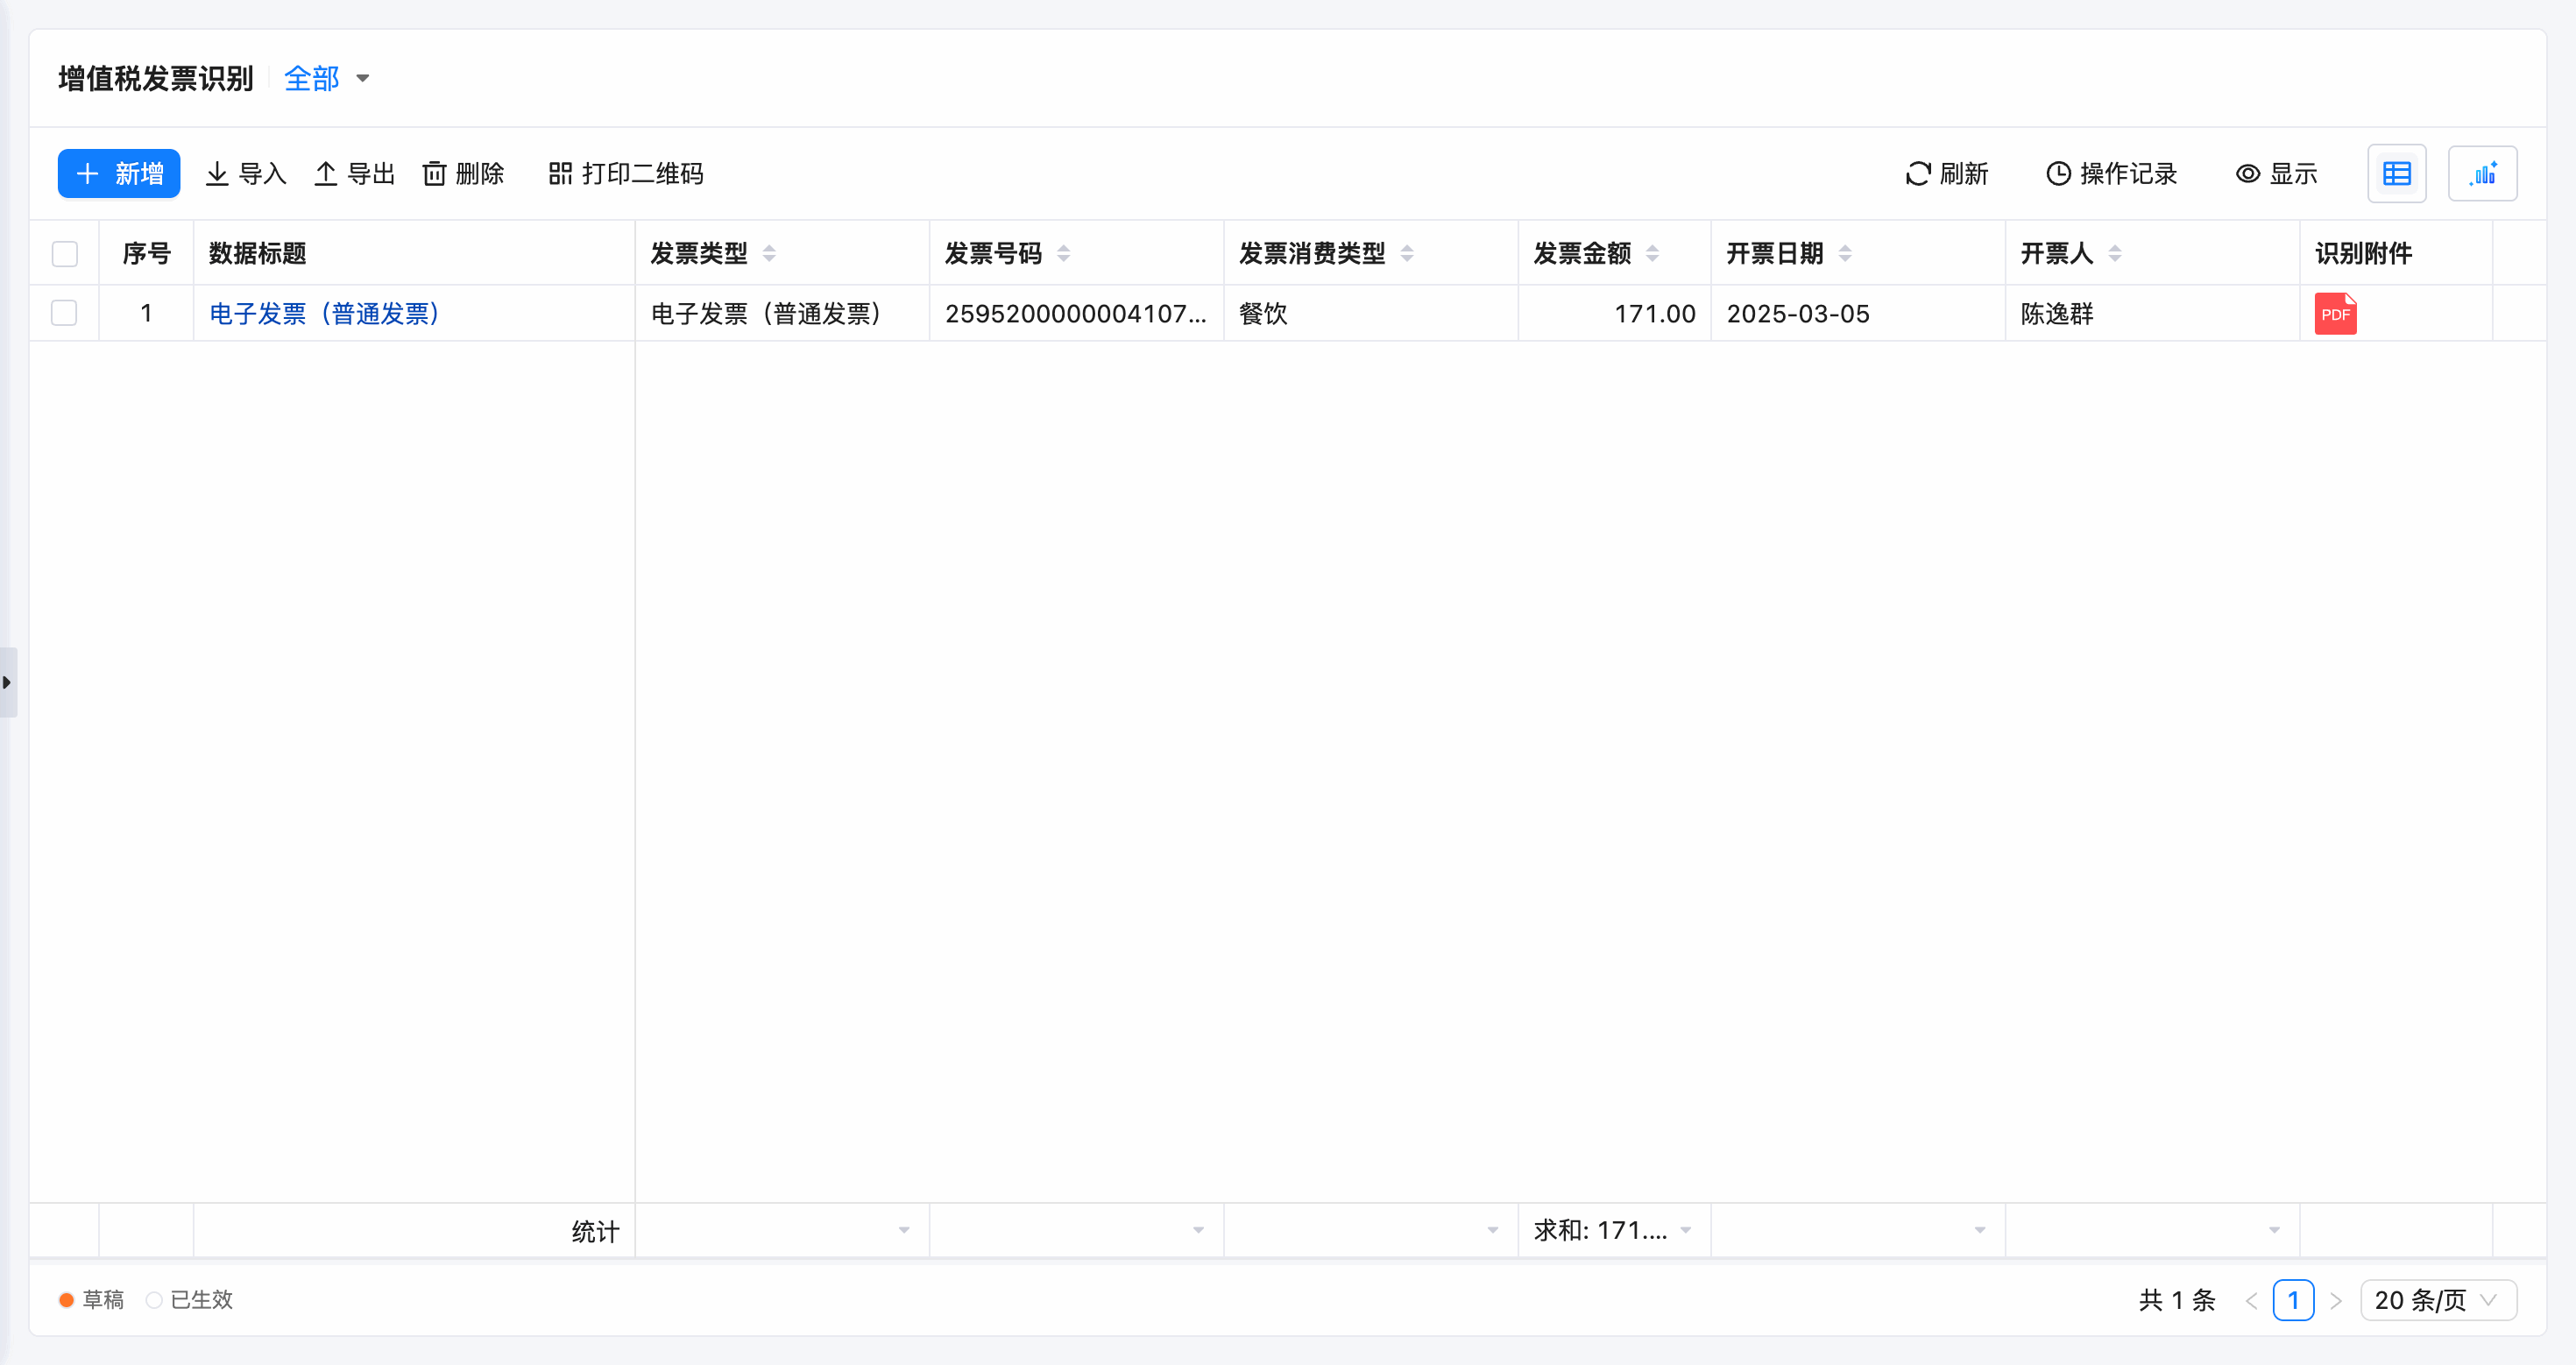Click the 刷新 refresh icon
The width and height of the screenshot is (2576, 1365).
(x=1917, y=174)
